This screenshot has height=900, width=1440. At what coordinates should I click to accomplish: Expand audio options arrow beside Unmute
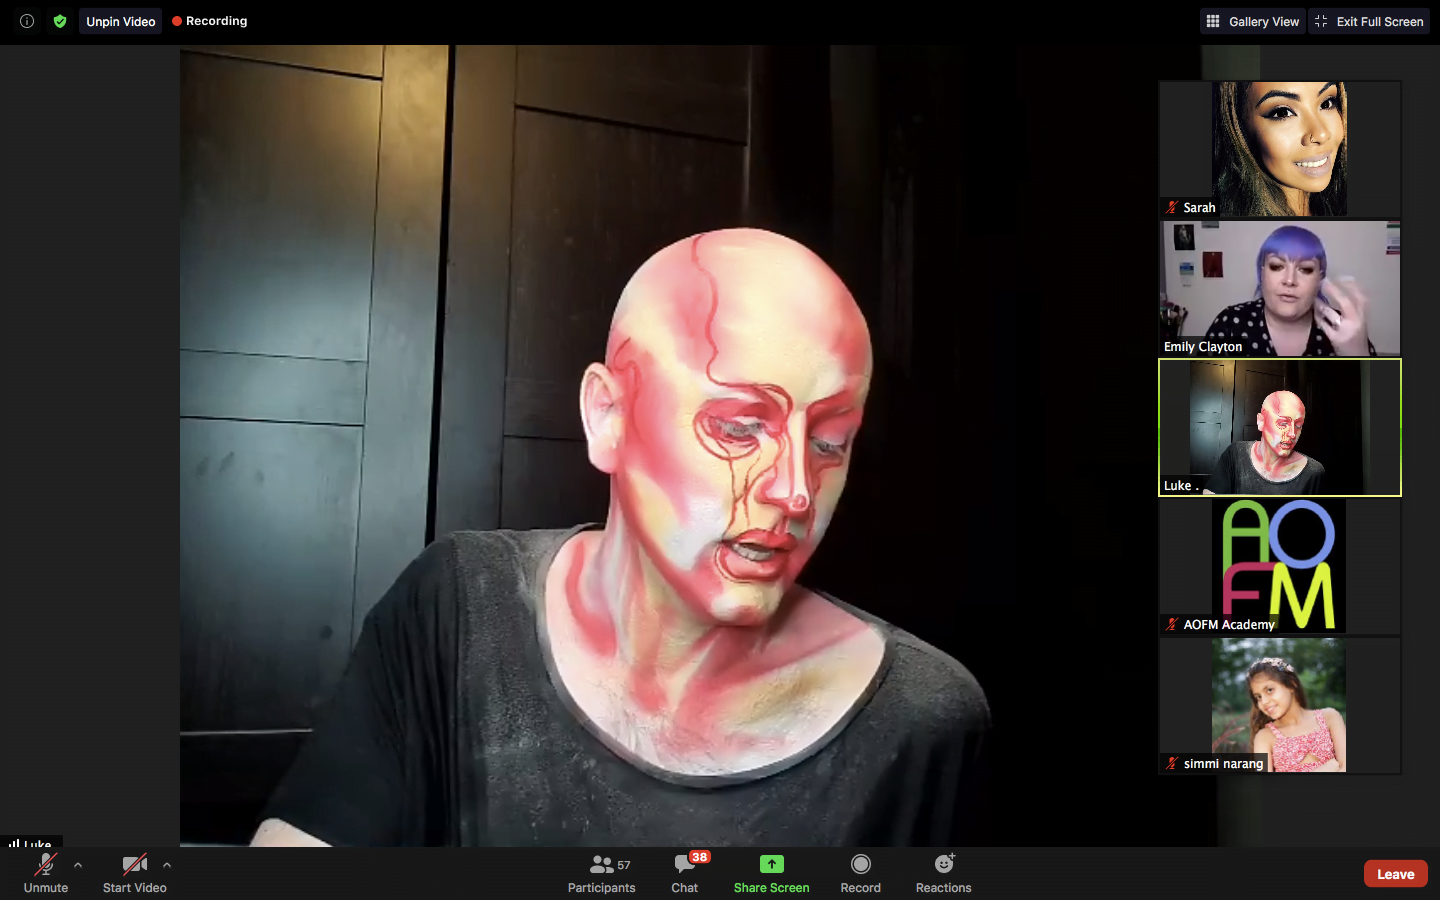click(78, 865)
